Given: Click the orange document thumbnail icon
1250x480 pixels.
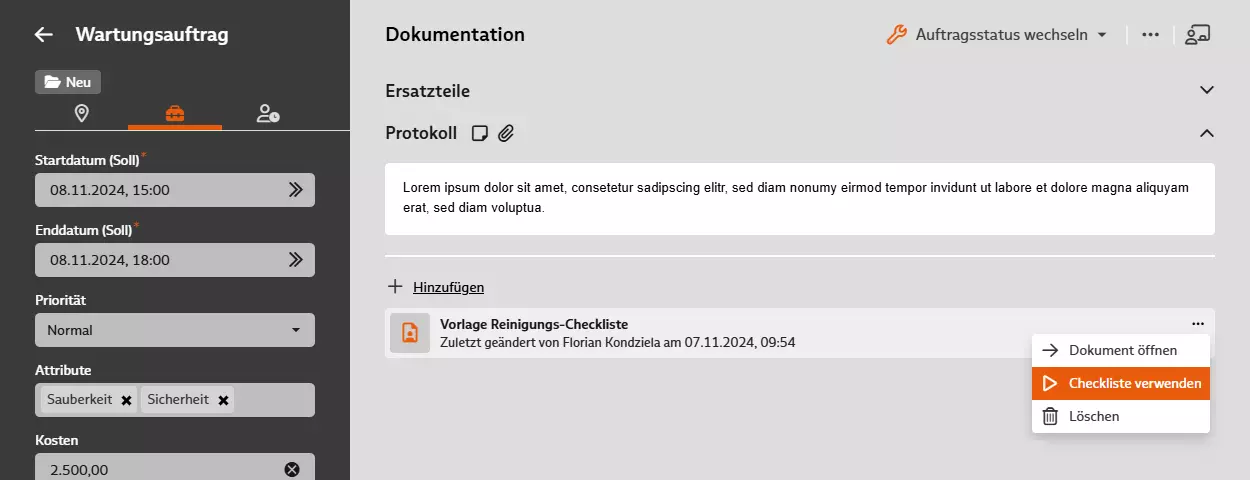Looking at the screenshot, I should [x=409, y=334].
